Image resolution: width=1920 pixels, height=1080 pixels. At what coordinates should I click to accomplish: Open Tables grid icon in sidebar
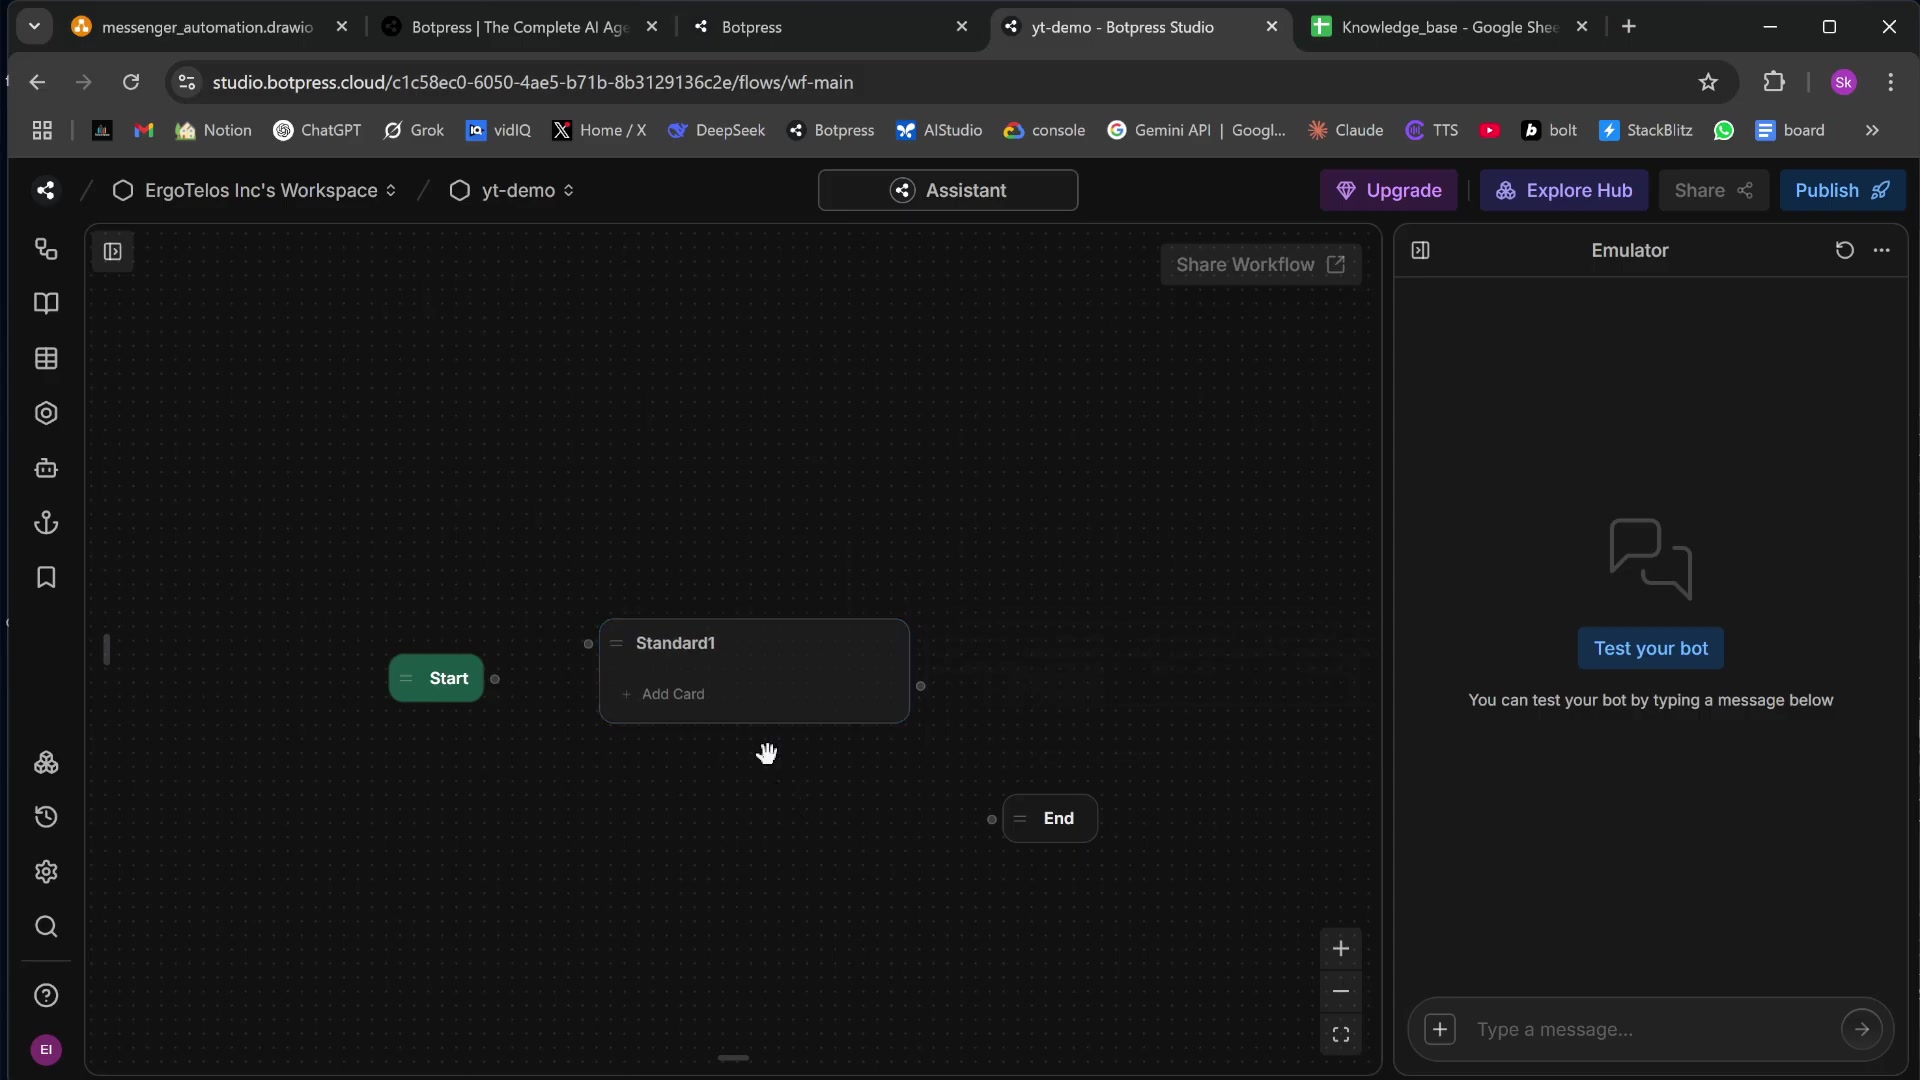[46, 358]
